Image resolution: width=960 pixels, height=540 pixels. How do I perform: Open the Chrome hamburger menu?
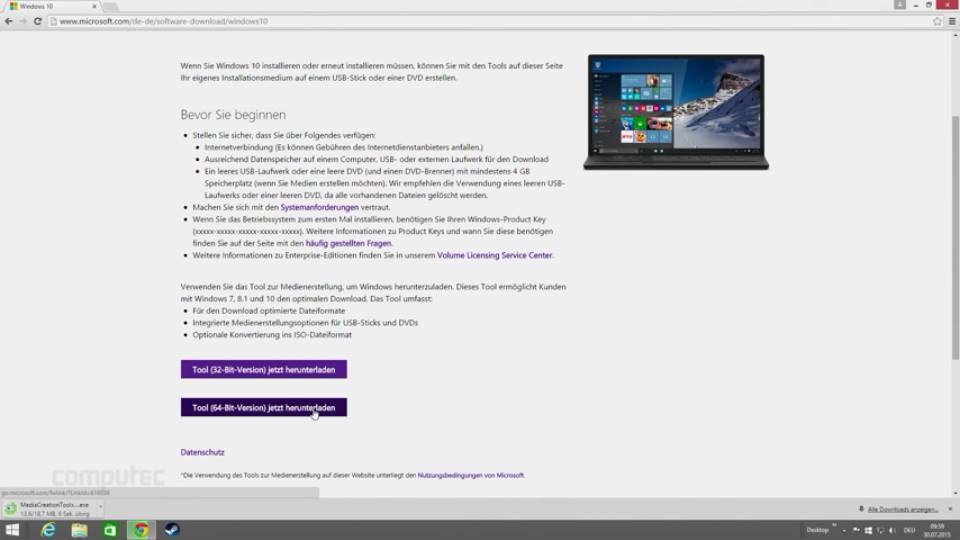(x=952, y=21)
